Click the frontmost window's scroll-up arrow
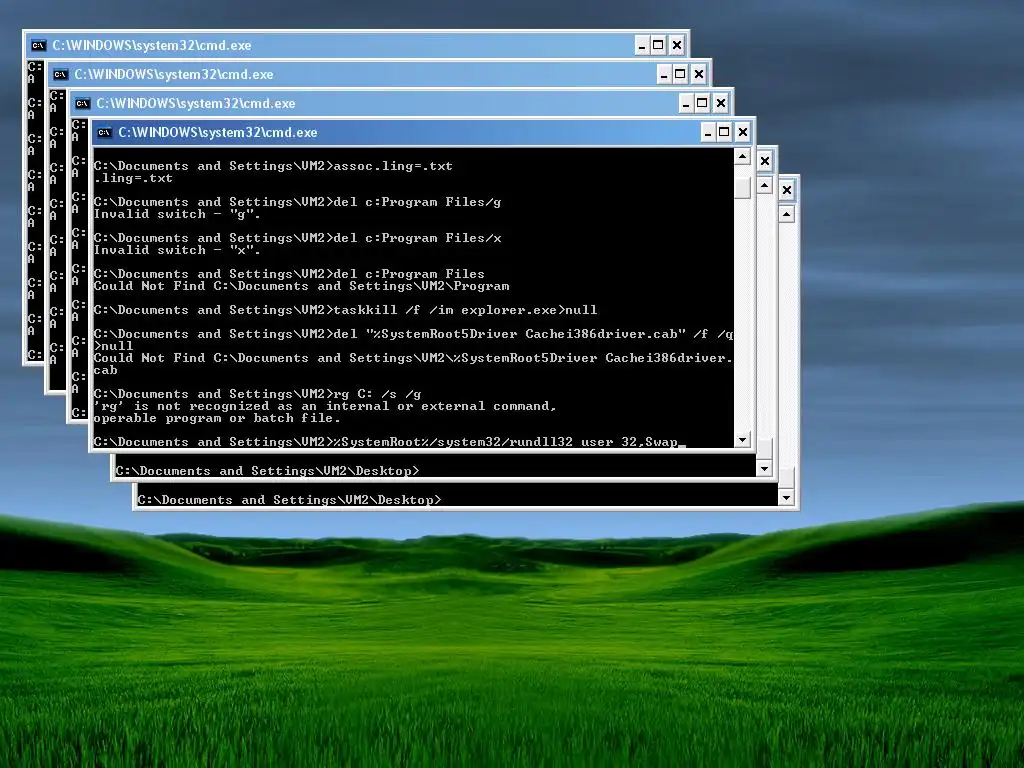 pos(742,157)
